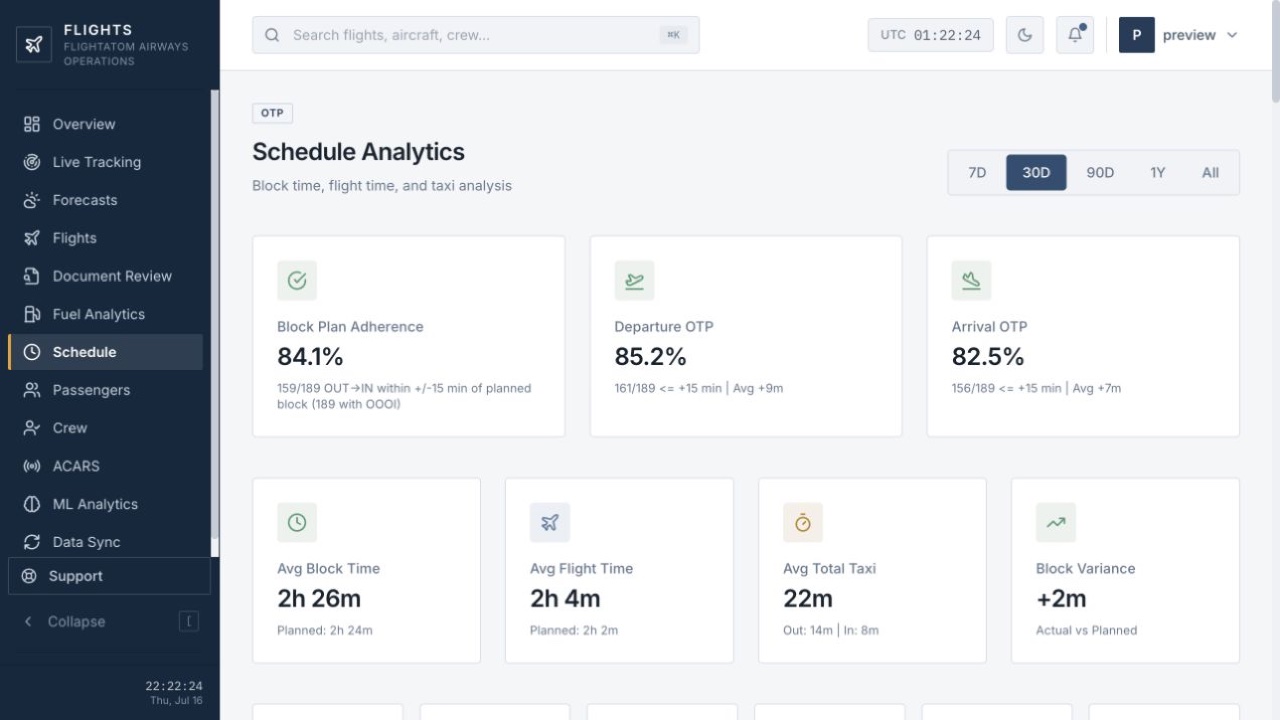Click the Avg Flight Time plane icon
The height and width of the screenshot is (720, 1280).
(550, 523)
